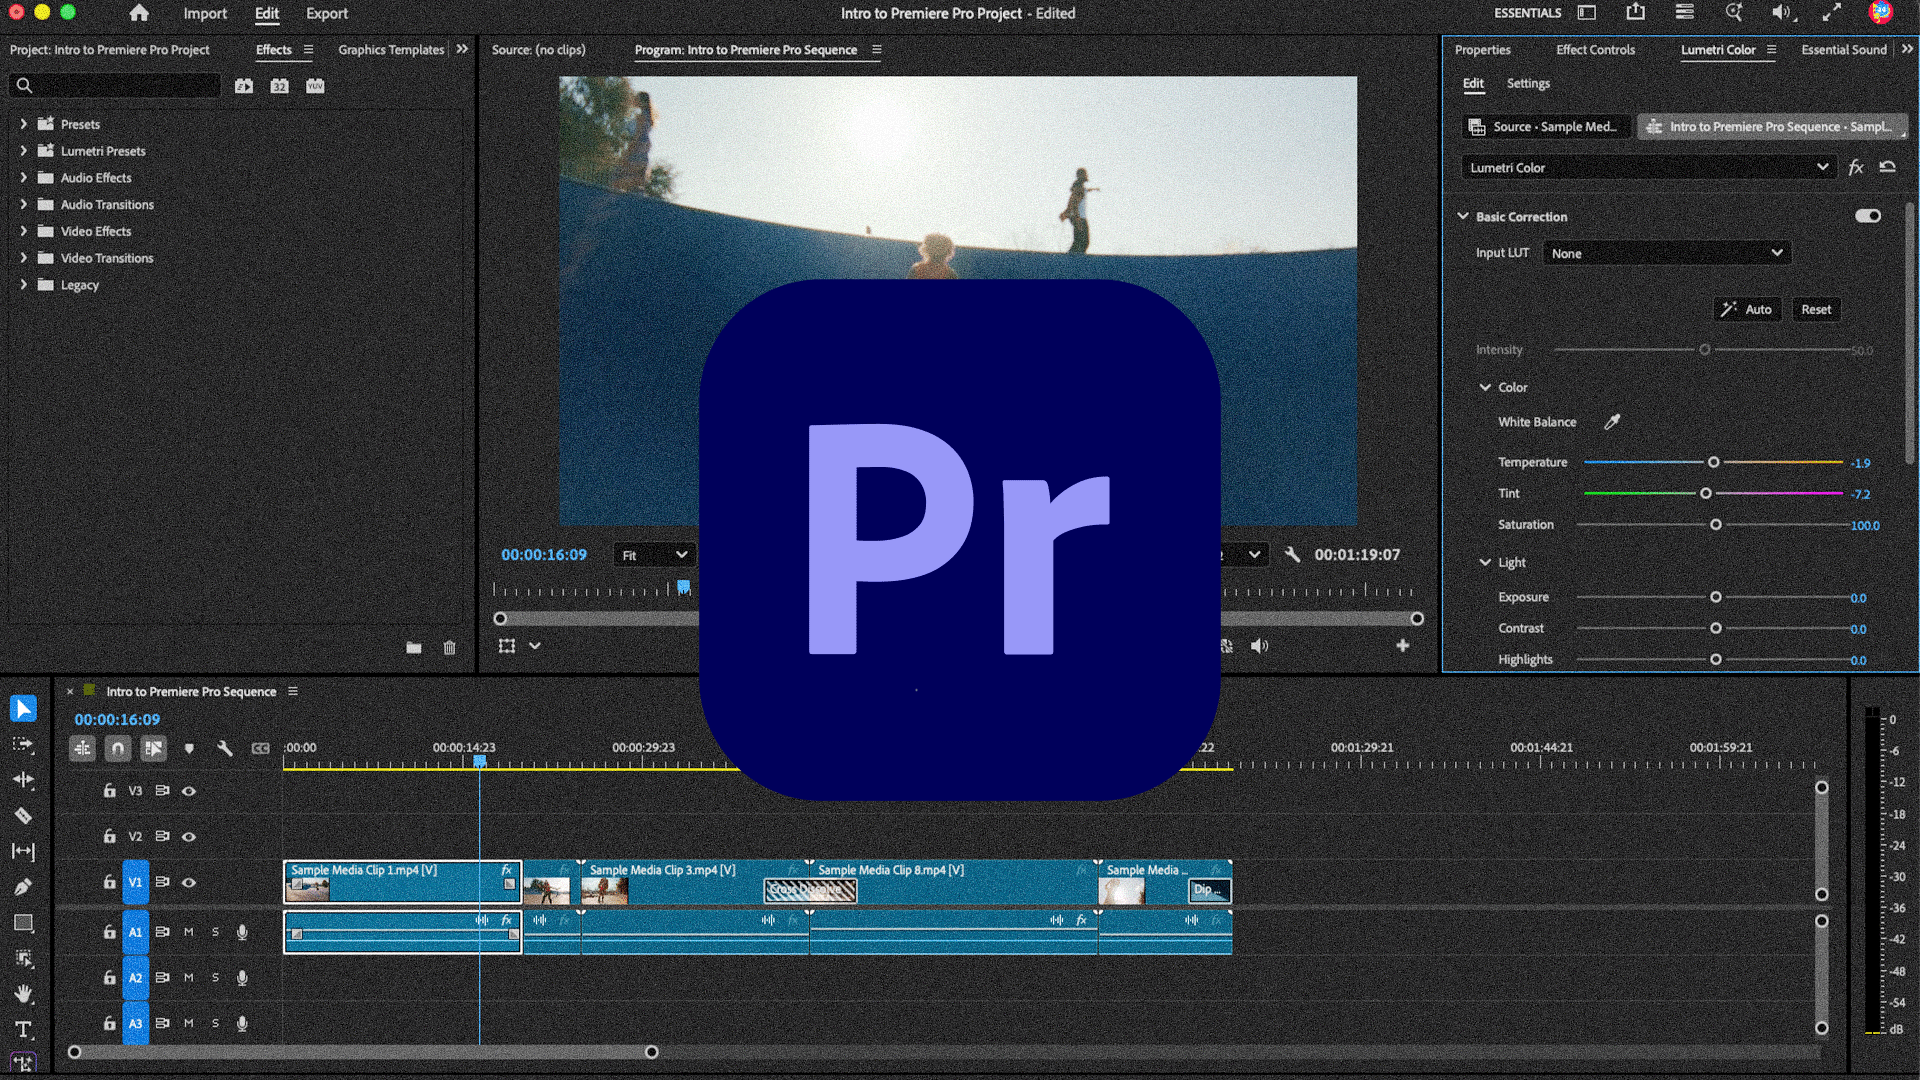Click the Effects panel search field

click(115, 86)
